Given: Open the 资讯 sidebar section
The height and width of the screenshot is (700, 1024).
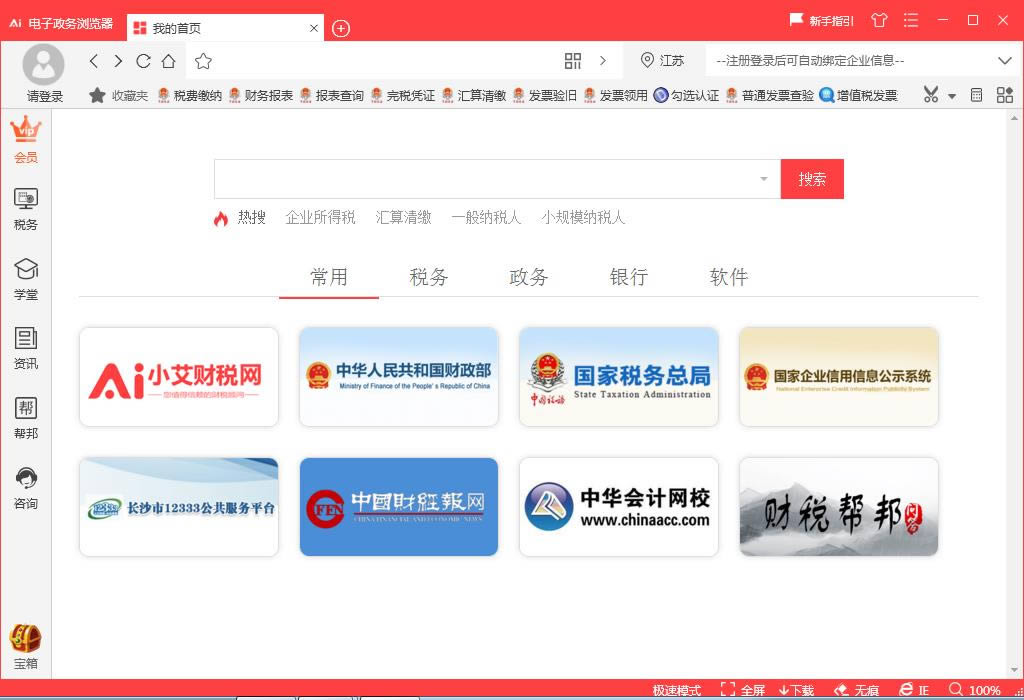Looking at the screenshot, I should pyautogui.click(x=25, y=348).
